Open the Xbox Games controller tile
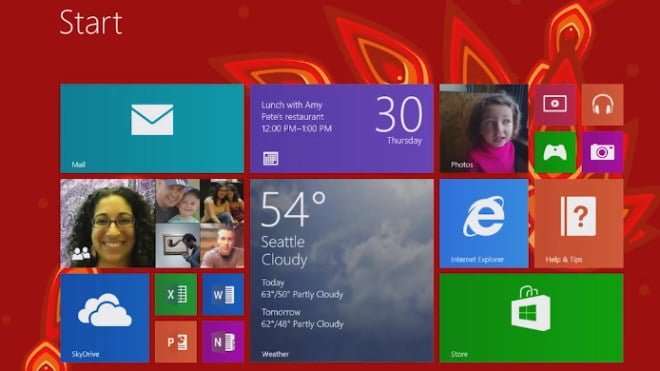 pyautogui.click(x=555, y=152)
